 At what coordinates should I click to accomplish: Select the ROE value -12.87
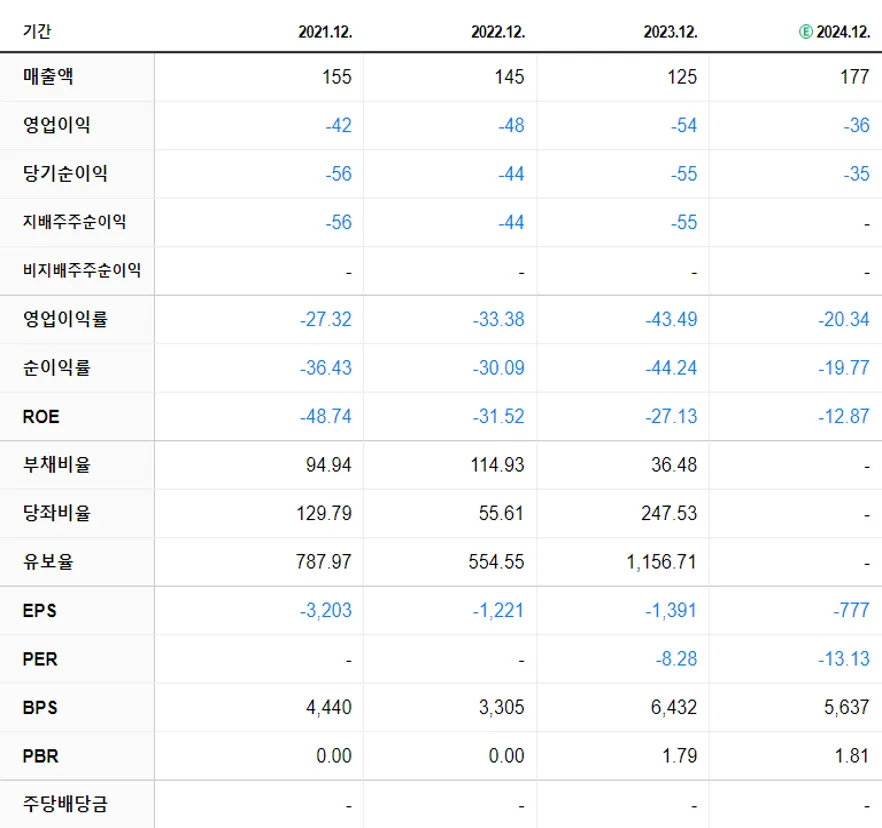click(x=844, y=416)
